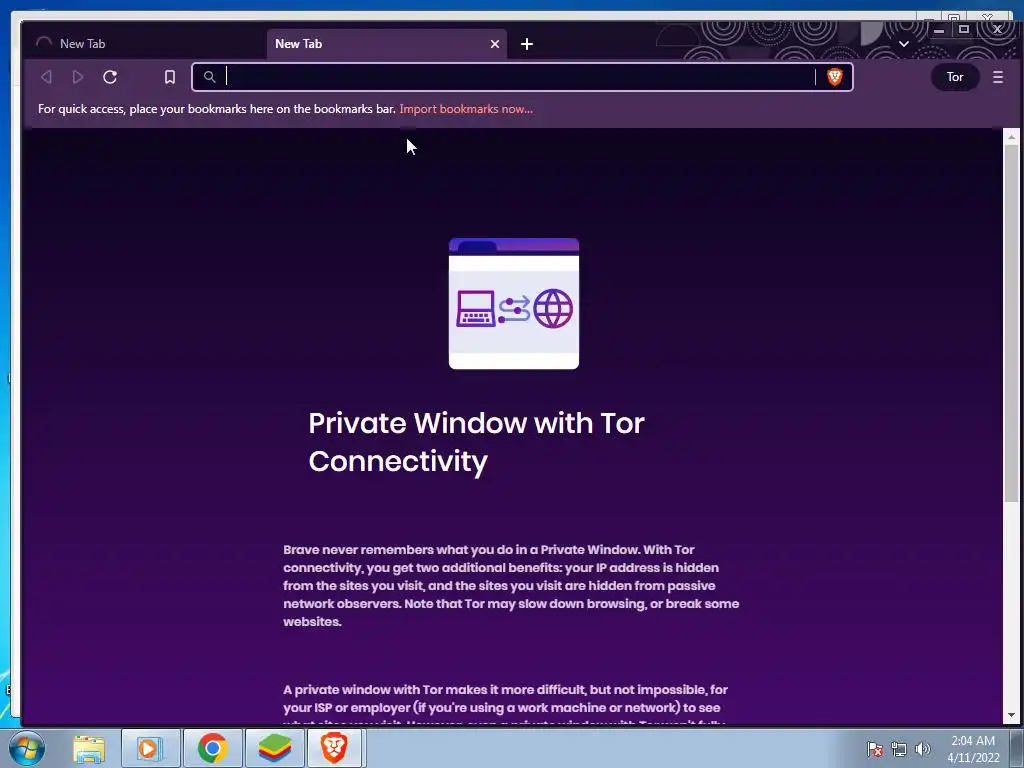Open the volume speaker tray icon
Viewport: 1024px width, 768px height.
tap(922, 749)
